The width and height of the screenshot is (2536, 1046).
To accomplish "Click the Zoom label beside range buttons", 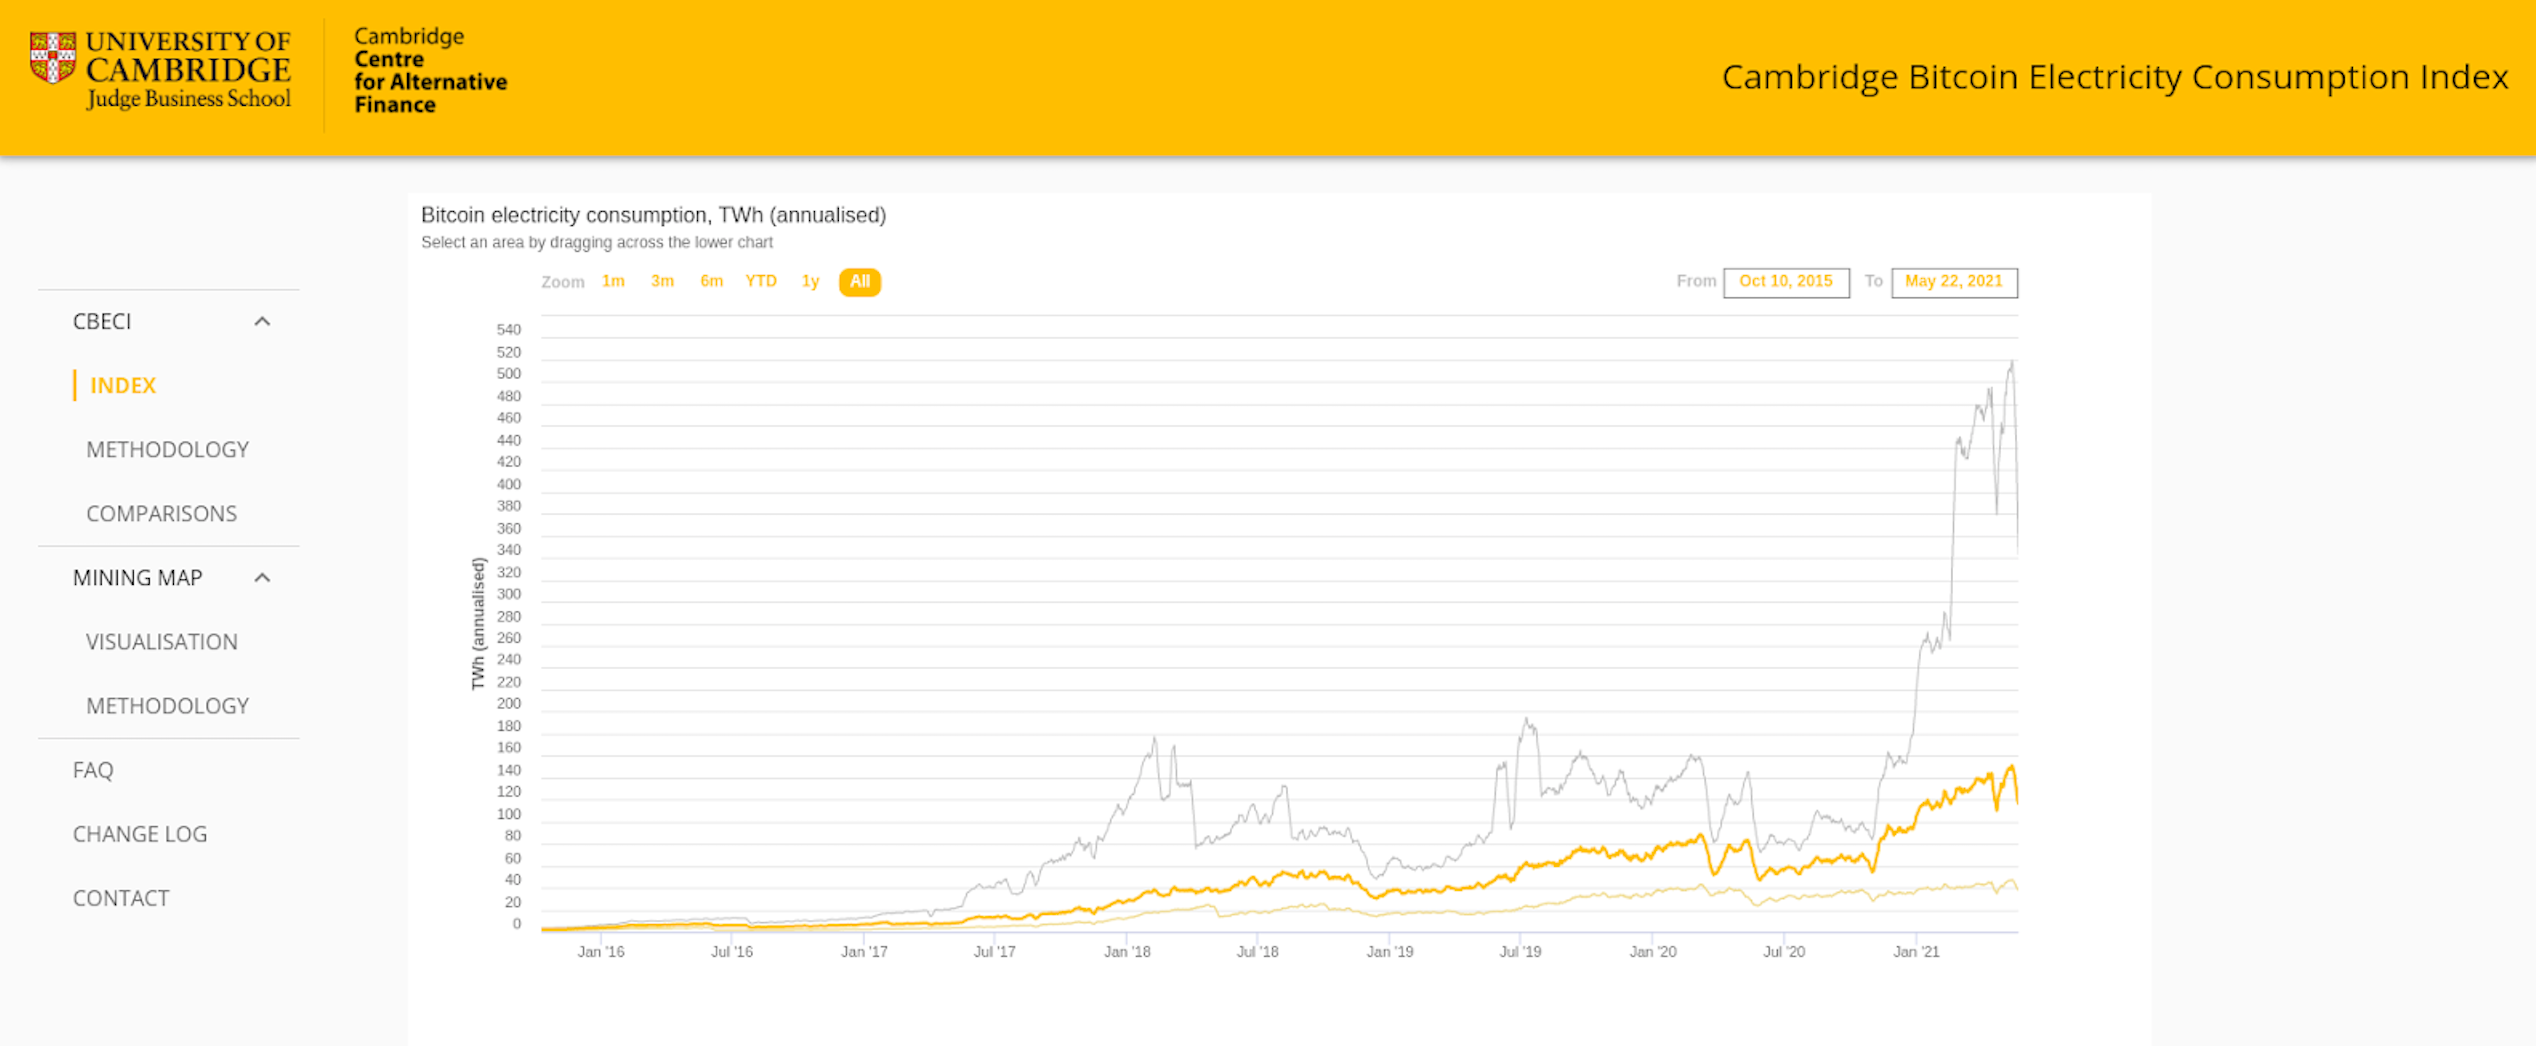I will (x=562, y=282).
